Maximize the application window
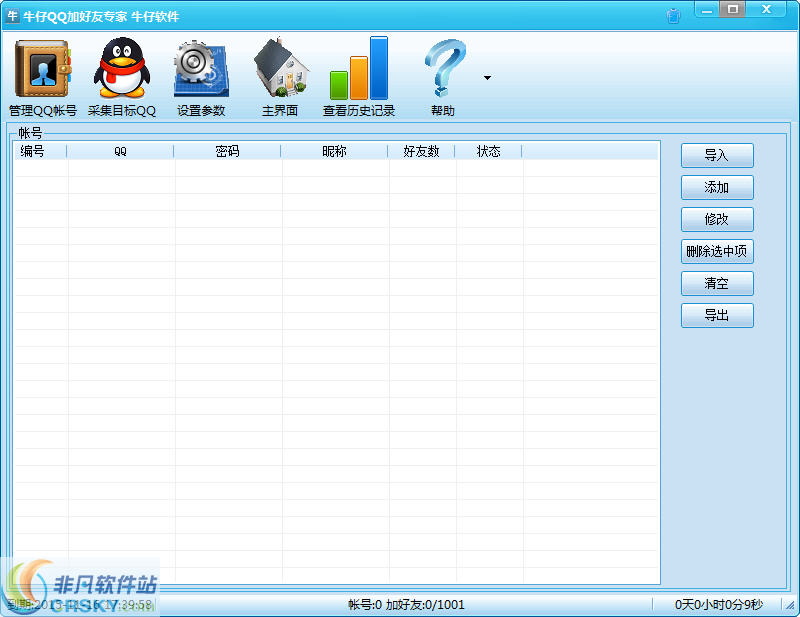Image resolution: width=800 pixels, height=617 pixels. [733, 9]
